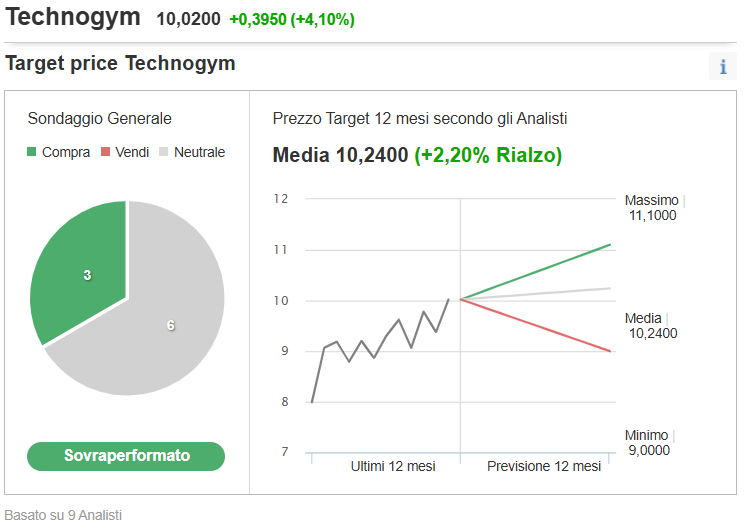
Task: Click the Sovraperformato green button
Action: click(x=126, y=456)
